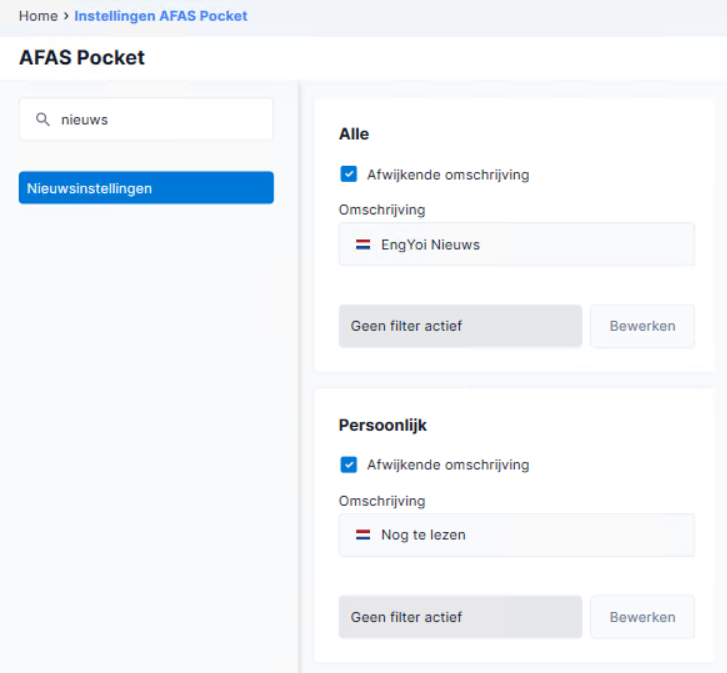Uncheck Afwijkende omschrijving checkbox under Persoonlijk
Image resolution: width=727 pixels, height=673 pixels.
coord(349,464)
